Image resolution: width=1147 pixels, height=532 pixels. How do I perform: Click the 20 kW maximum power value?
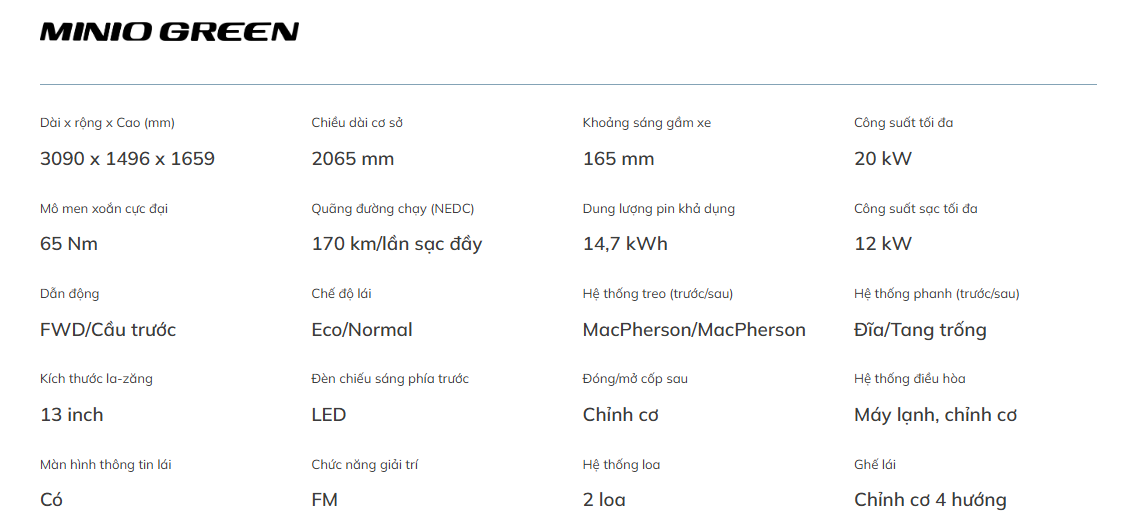click(x=883, y=159)
